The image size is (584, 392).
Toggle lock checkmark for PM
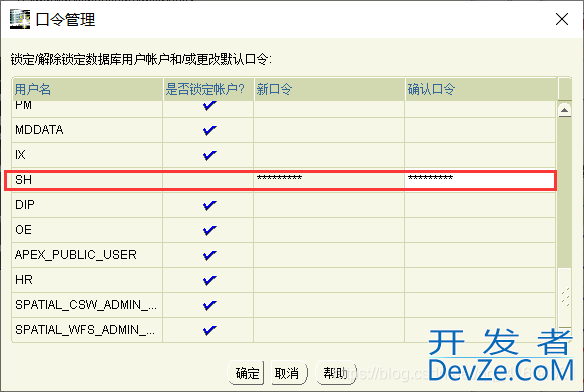[x=209, y=106]
